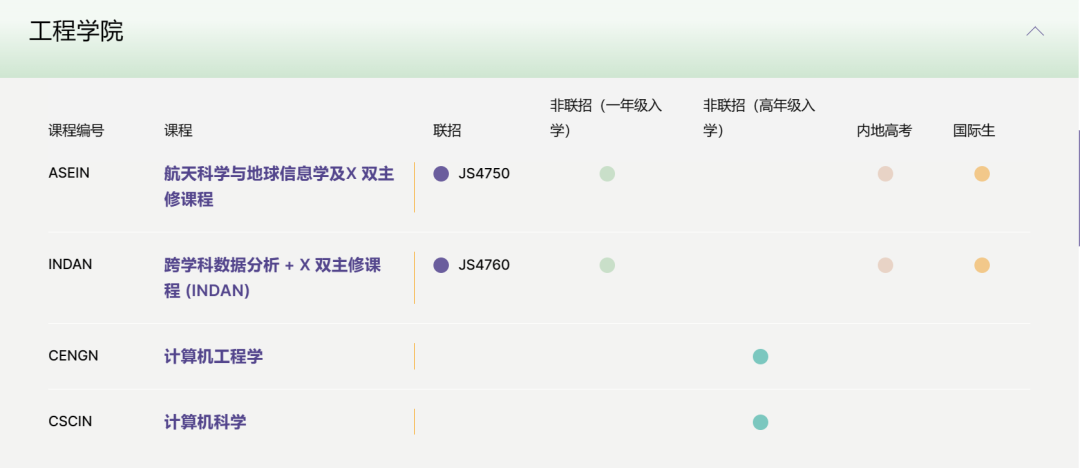Click ASEIN's green 非联招 一年级入学 dot
The width and height of the screenshot is (1080, 468).
pyautogui.click(x=607, y=174)
